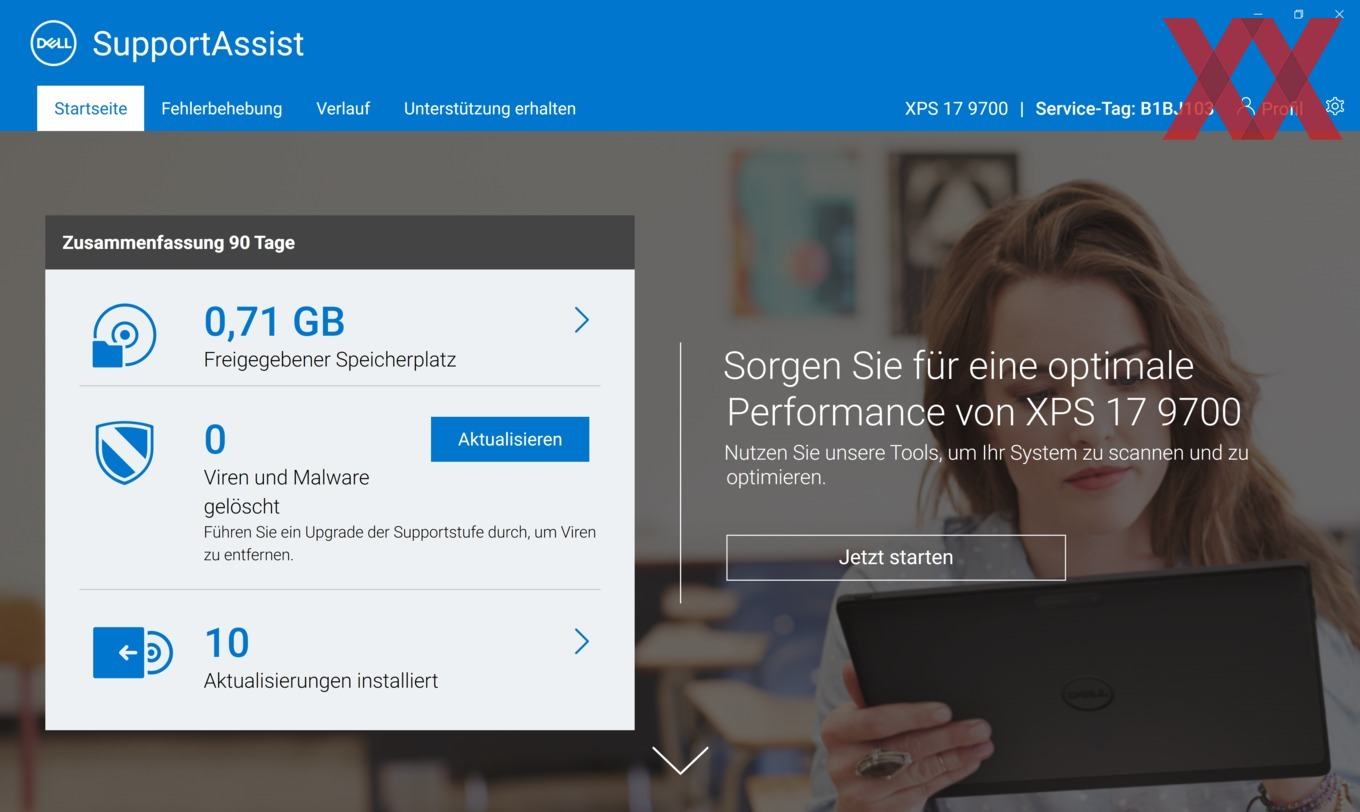Click the 10 updates count

point(227,643)
